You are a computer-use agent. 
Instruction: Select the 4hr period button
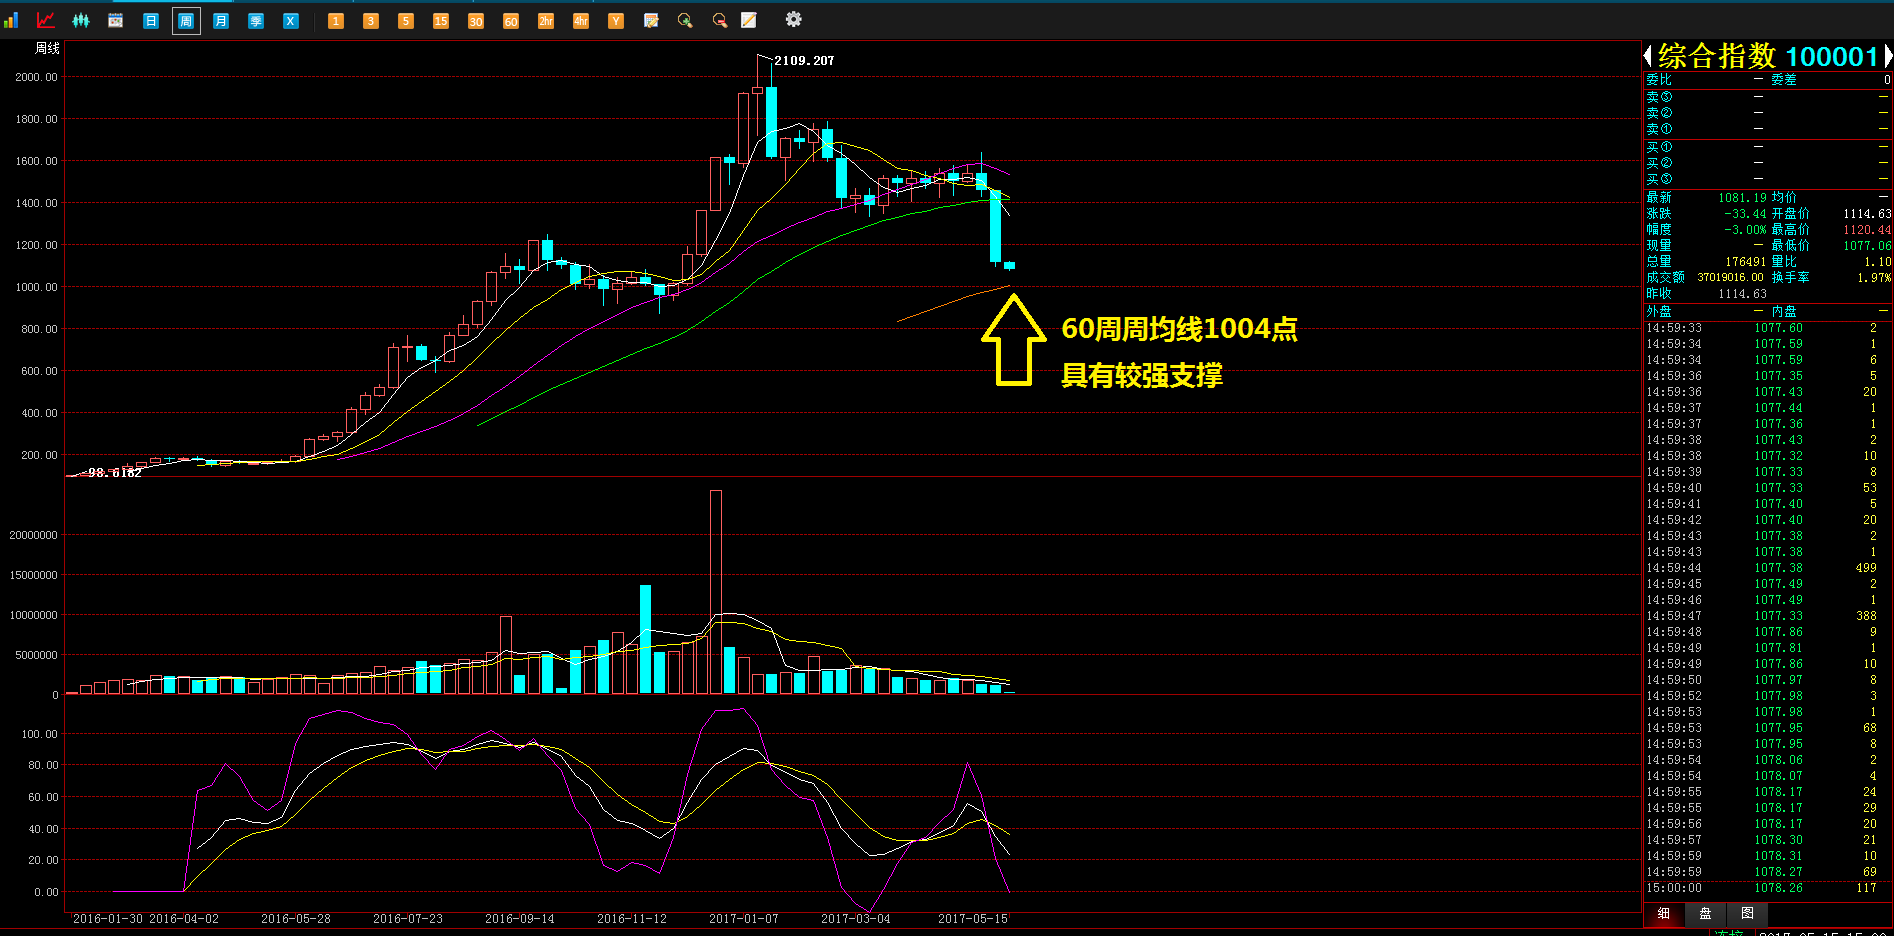(581, 20)
